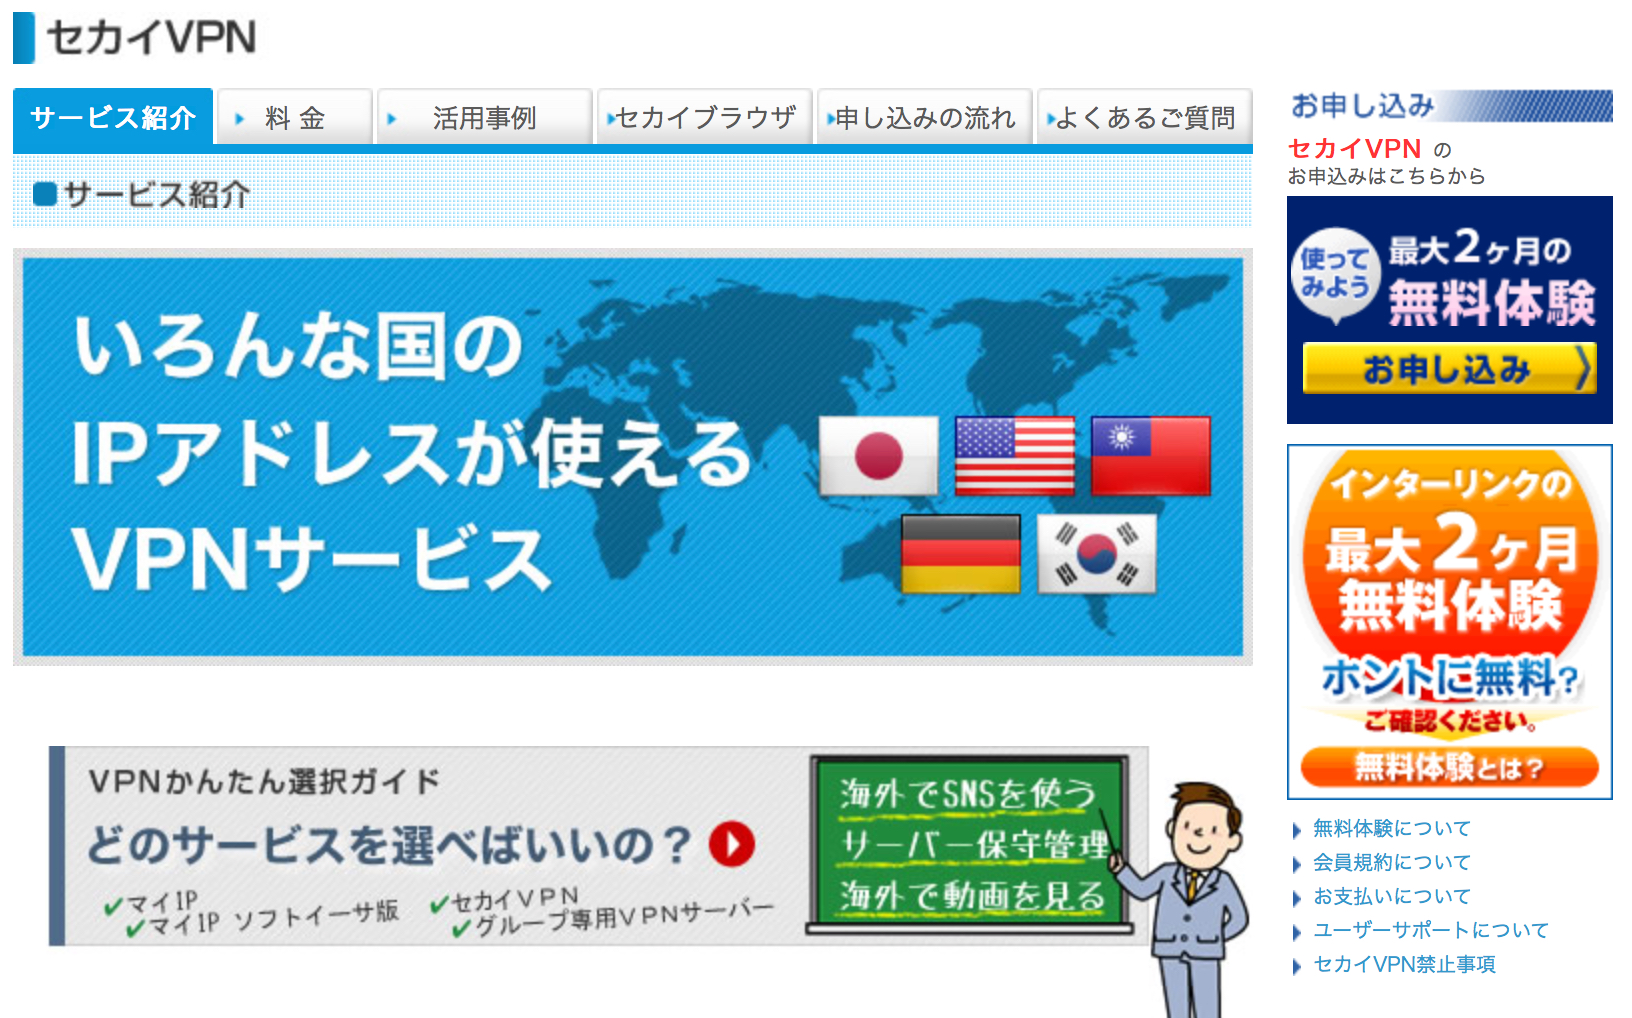Click the いろんな国のIPアドレスが使える main banner text
Viewport: 1632px width, 1018px height.
(x=410, y=452)
